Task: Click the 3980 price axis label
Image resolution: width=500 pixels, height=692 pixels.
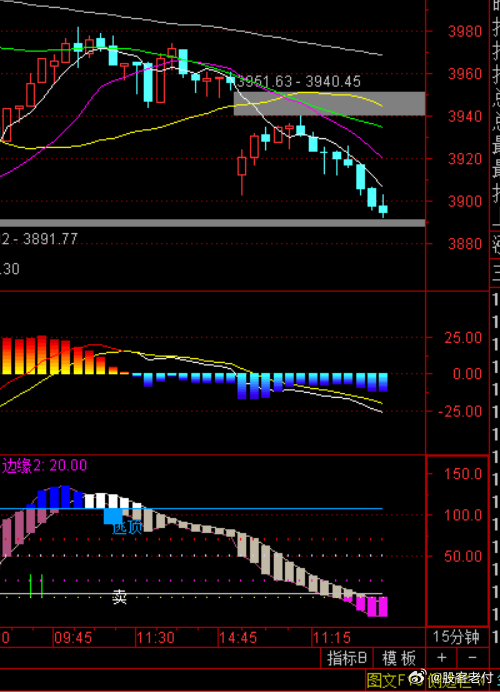Action: click(x=465, y=31)
